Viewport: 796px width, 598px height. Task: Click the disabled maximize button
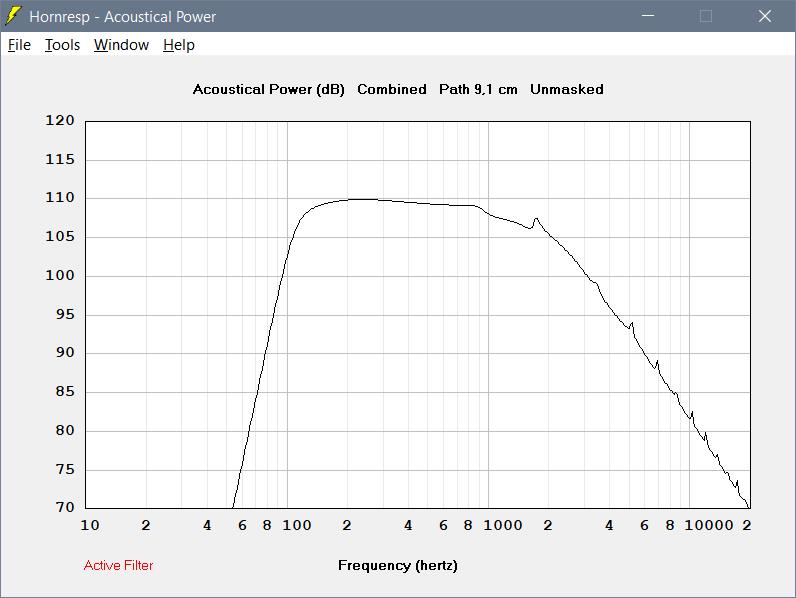[706, 16]
